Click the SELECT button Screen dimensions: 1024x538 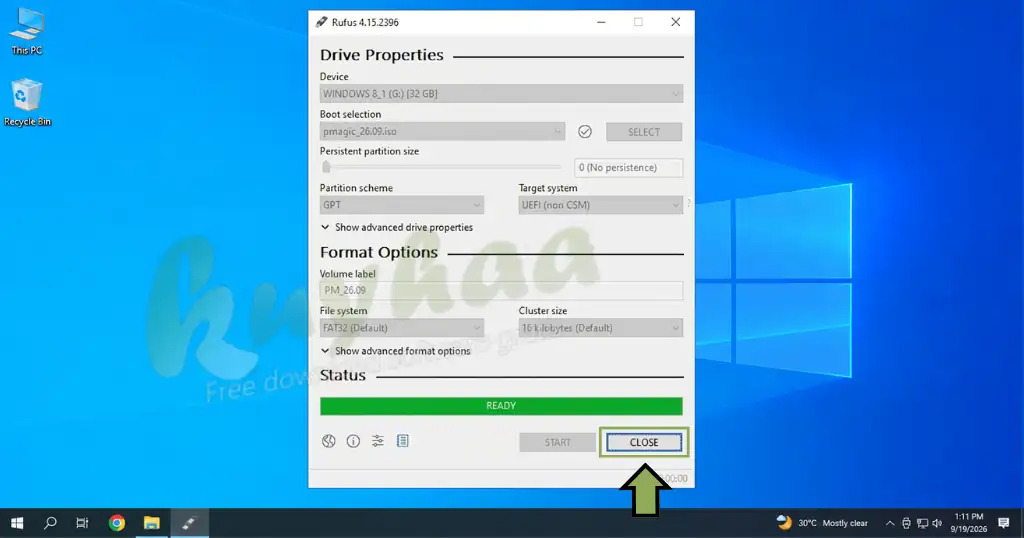pos(644,132)
